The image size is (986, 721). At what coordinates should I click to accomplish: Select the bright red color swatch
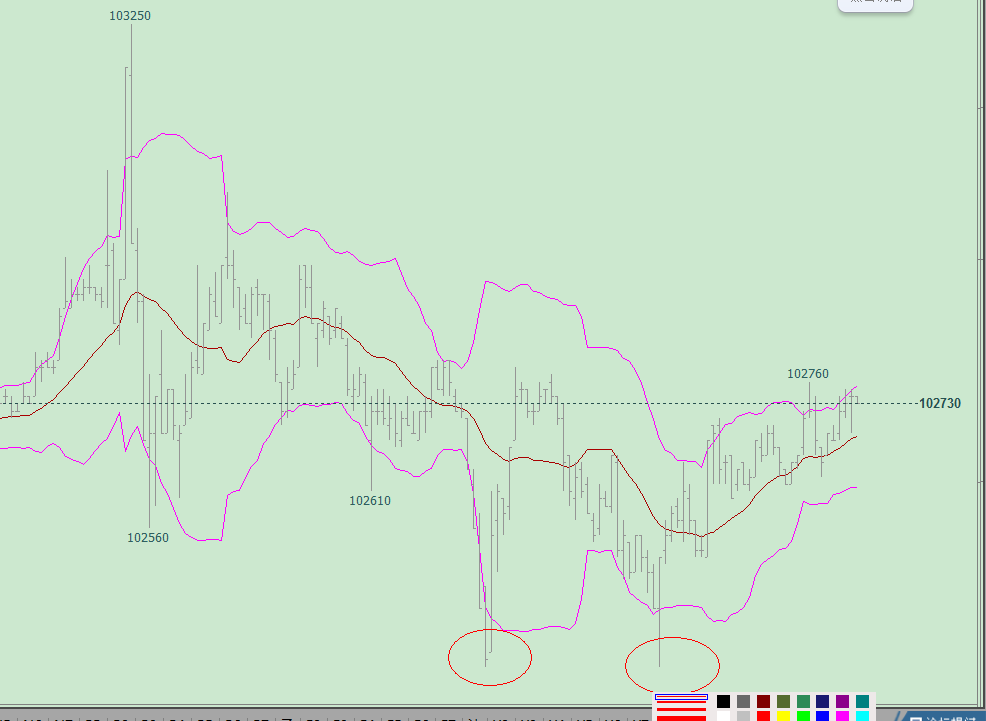[763, 716]
